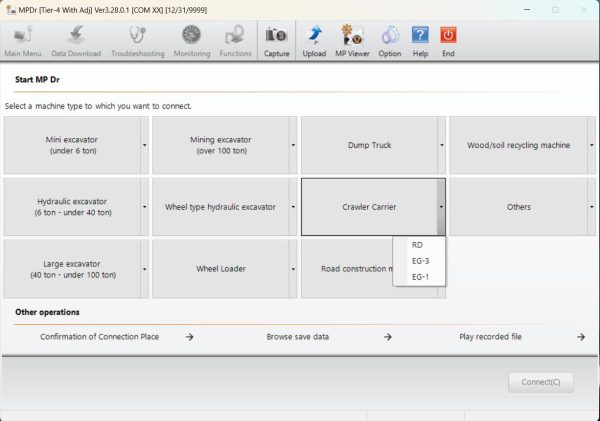The image size is (600, 421).
Task: Select the Others machine type
Action: (x=518, y=207)
